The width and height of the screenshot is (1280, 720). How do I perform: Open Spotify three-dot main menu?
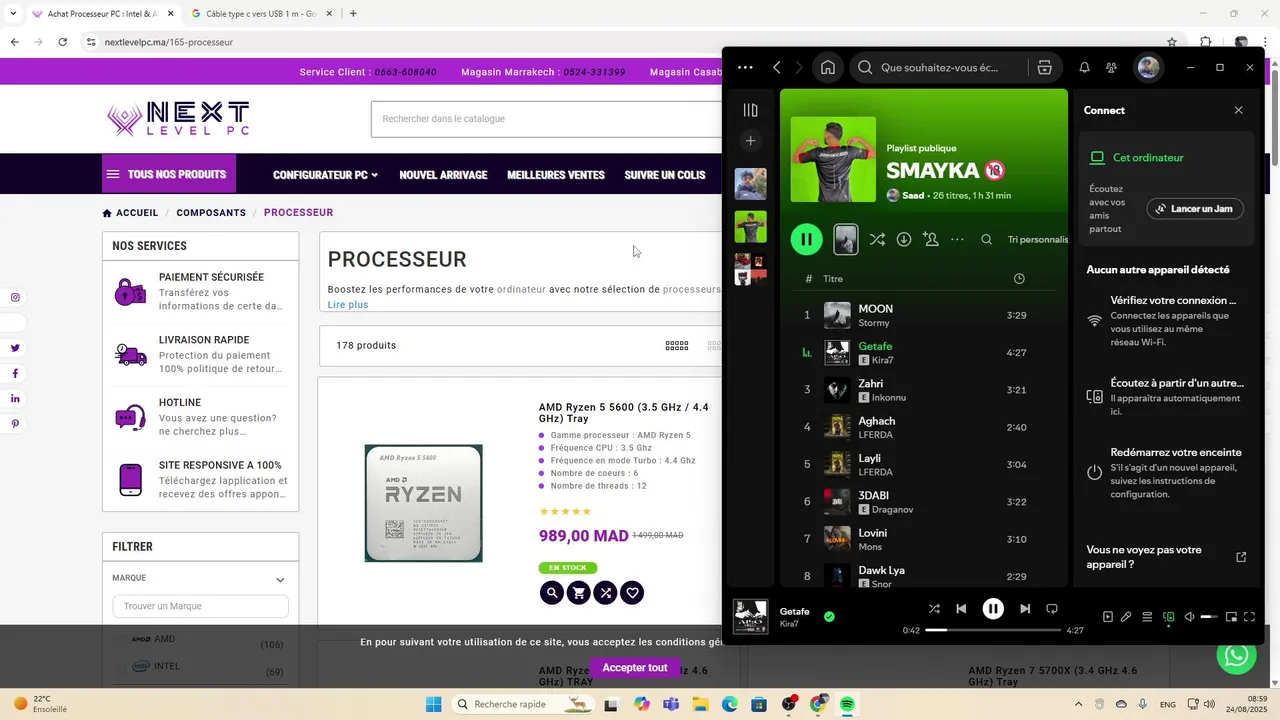(x=745, y=67)
